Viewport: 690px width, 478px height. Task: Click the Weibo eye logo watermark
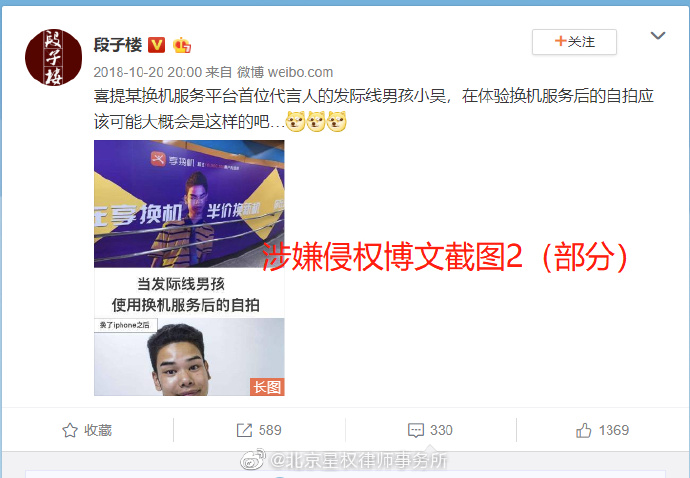point(253,460)
